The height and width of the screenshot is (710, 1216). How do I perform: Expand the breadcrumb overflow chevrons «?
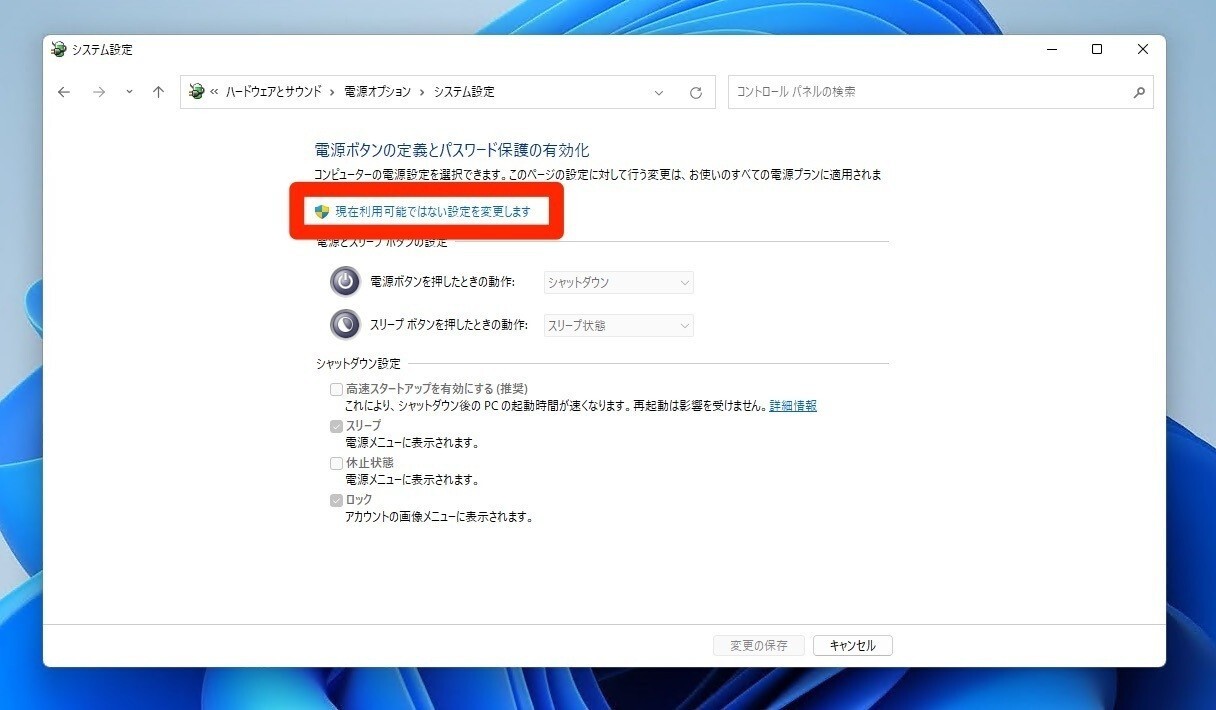point(214,91)
